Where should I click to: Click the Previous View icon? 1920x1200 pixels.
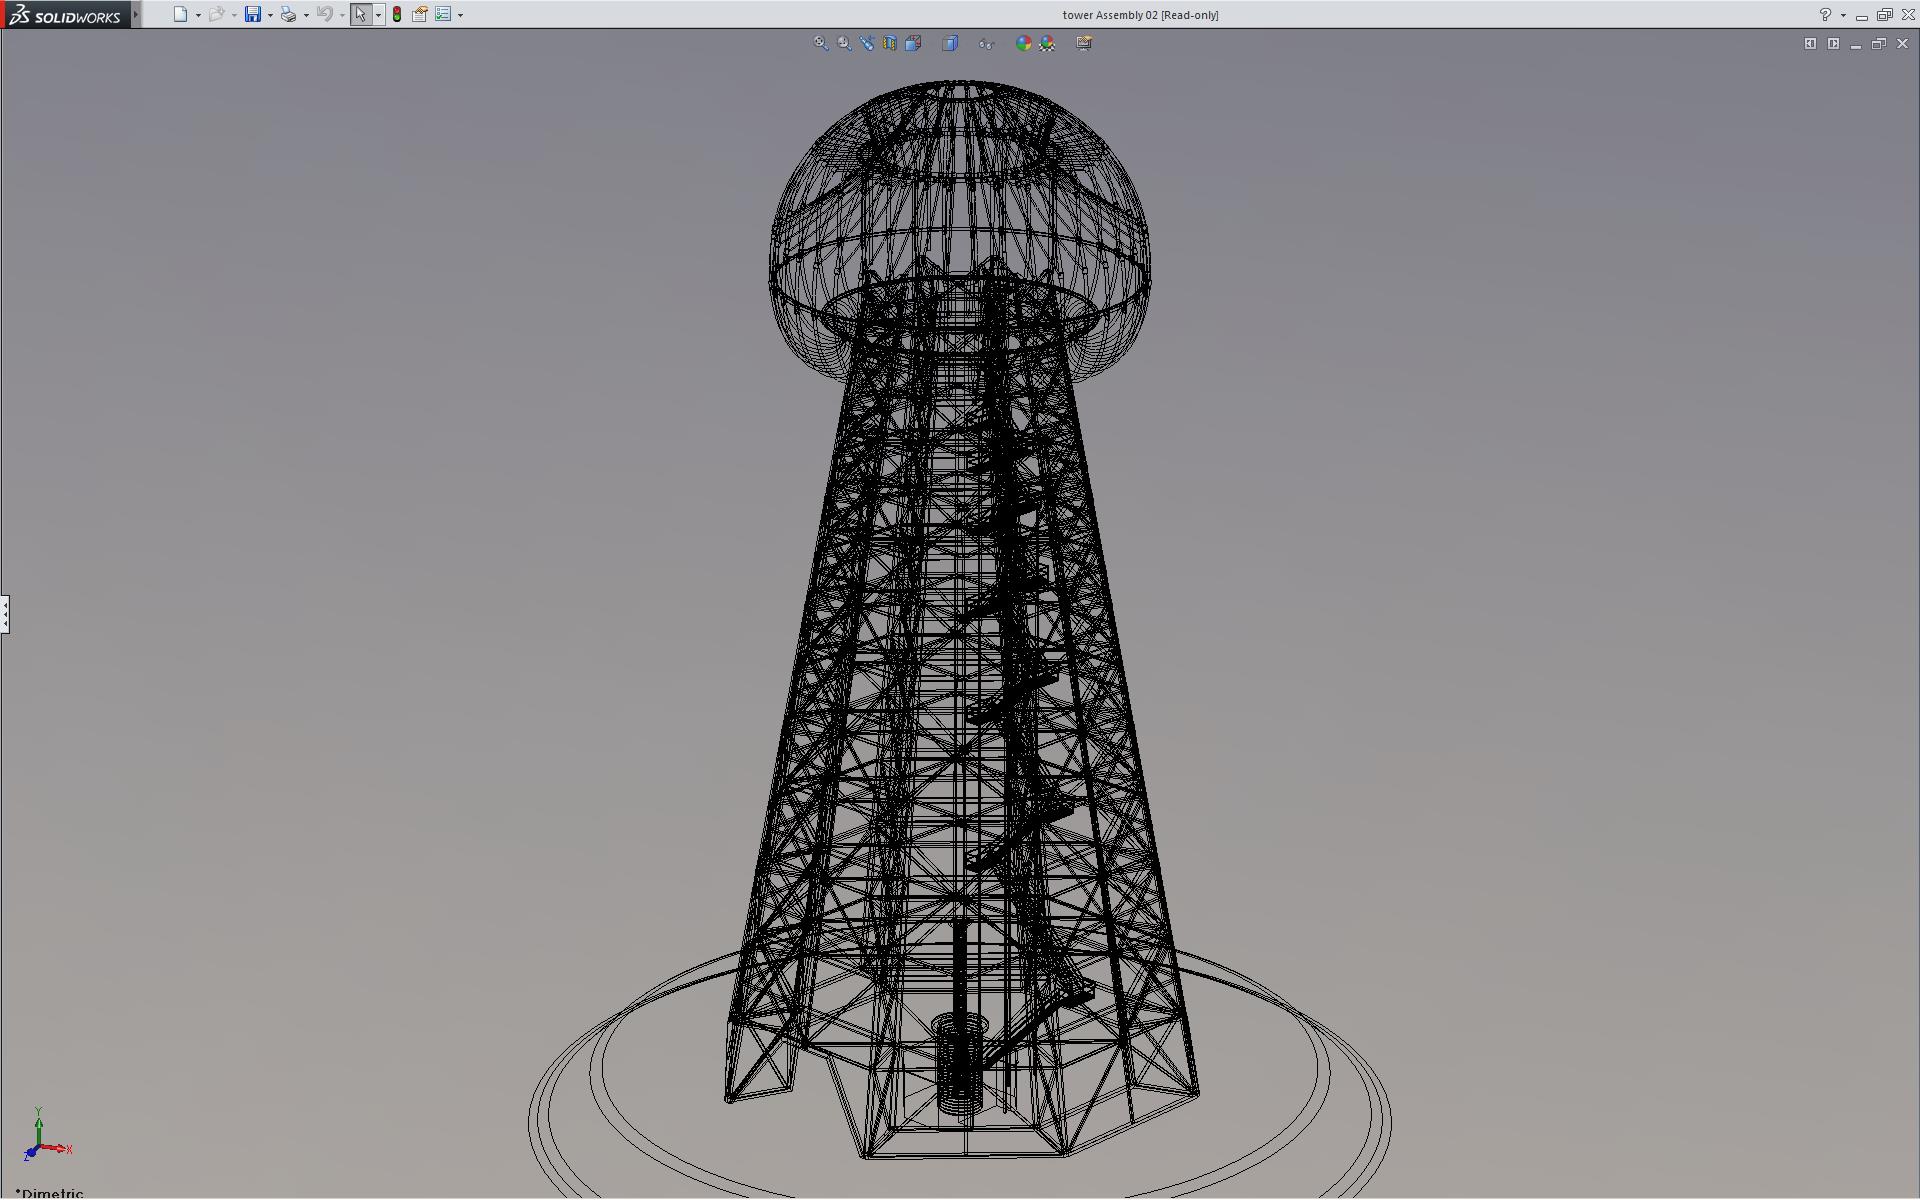tap(867, 43)
